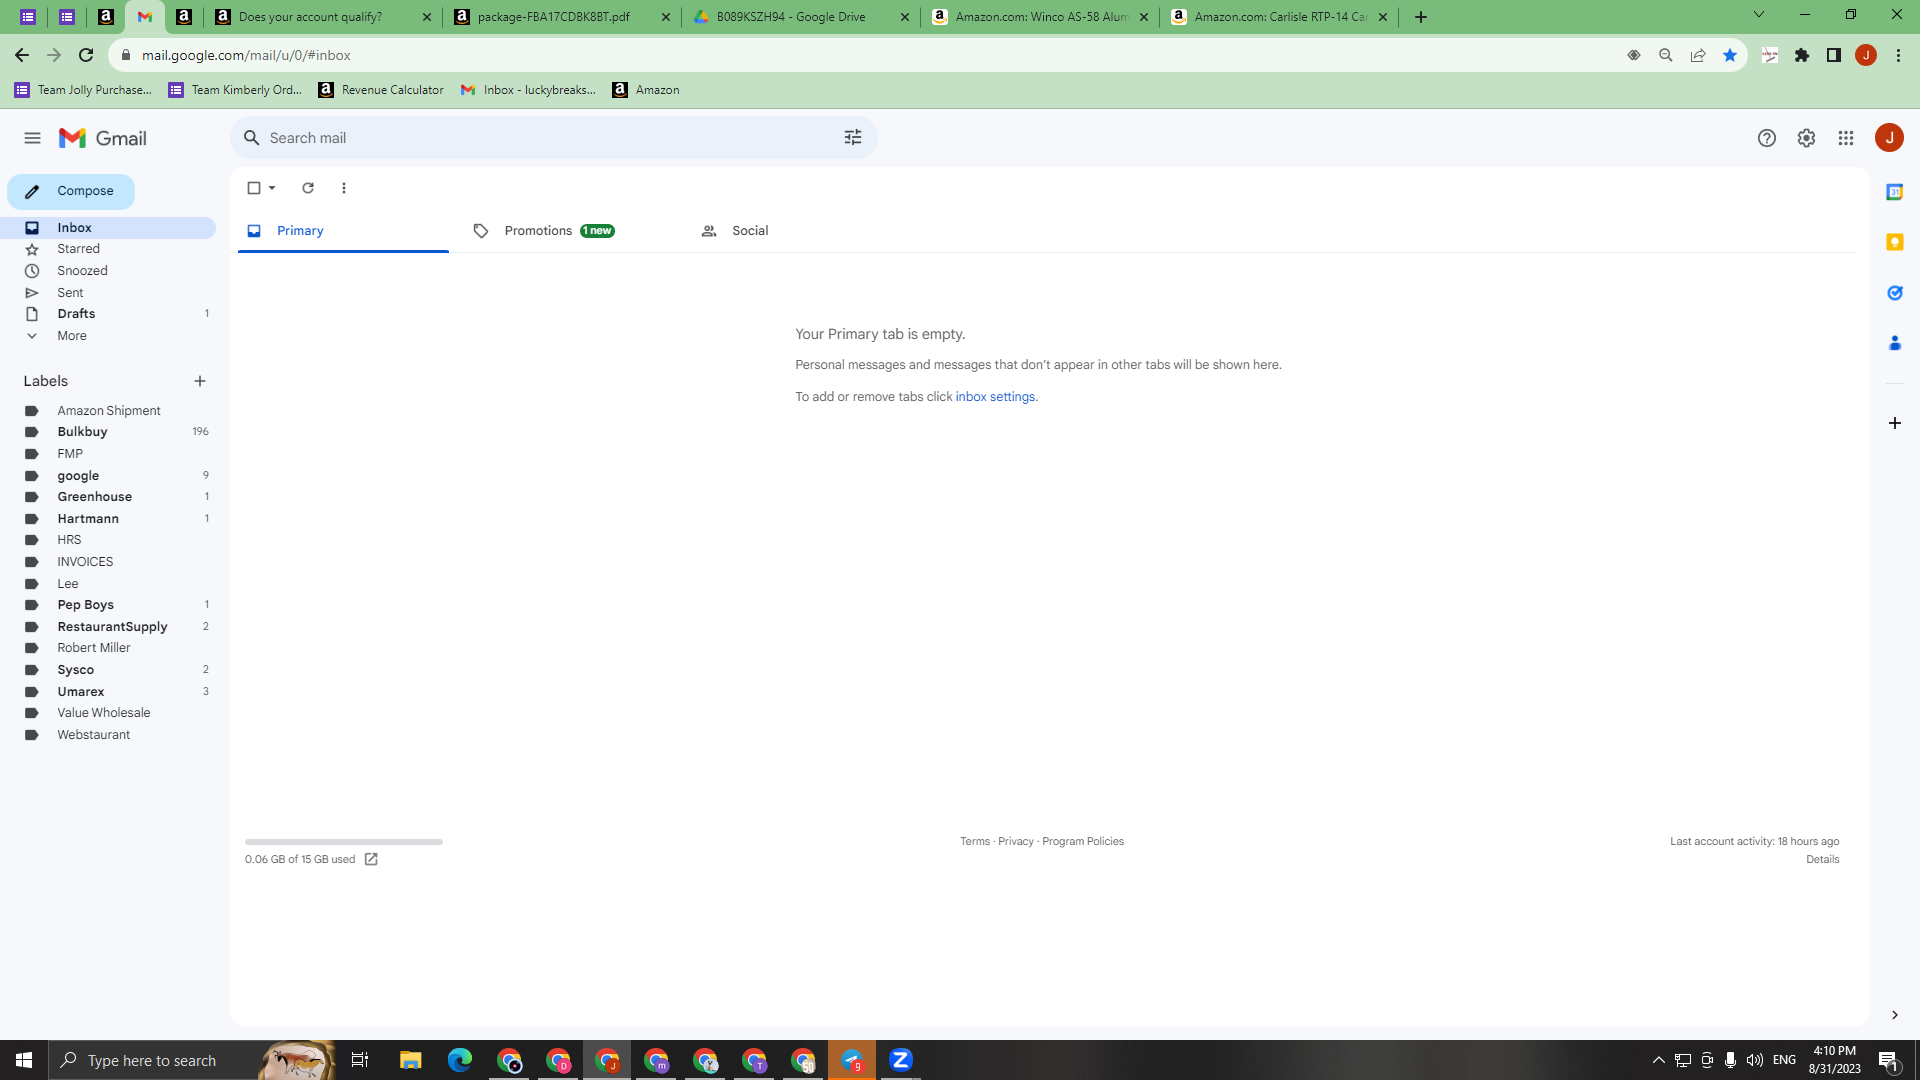The image size is (1920, 1080).
Task: Open File Explorer from the taskbar
Action: (411, 1060)
